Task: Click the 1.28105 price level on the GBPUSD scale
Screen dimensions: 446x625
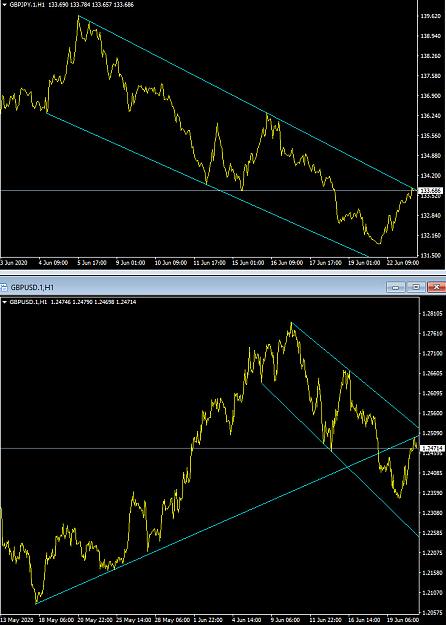Action: click(430, 314)
